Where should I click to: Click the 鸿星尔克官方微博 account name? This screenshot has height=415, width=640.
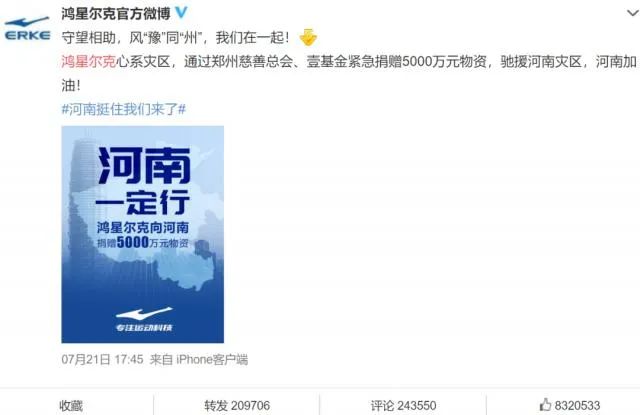[116, 13]
